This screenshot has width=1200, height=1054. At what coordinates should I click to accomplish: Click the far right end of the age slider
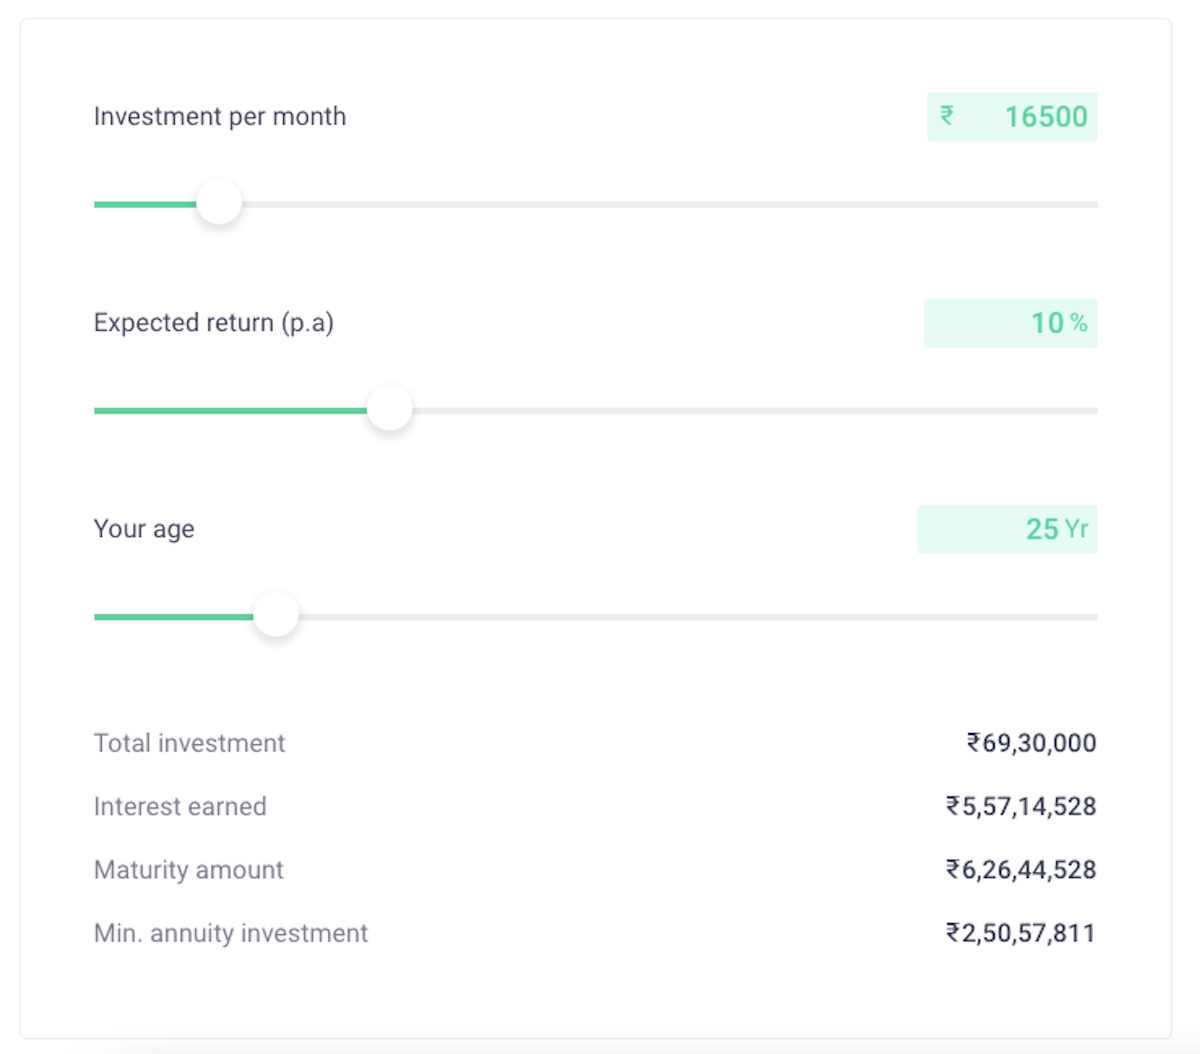(1090, 615)
